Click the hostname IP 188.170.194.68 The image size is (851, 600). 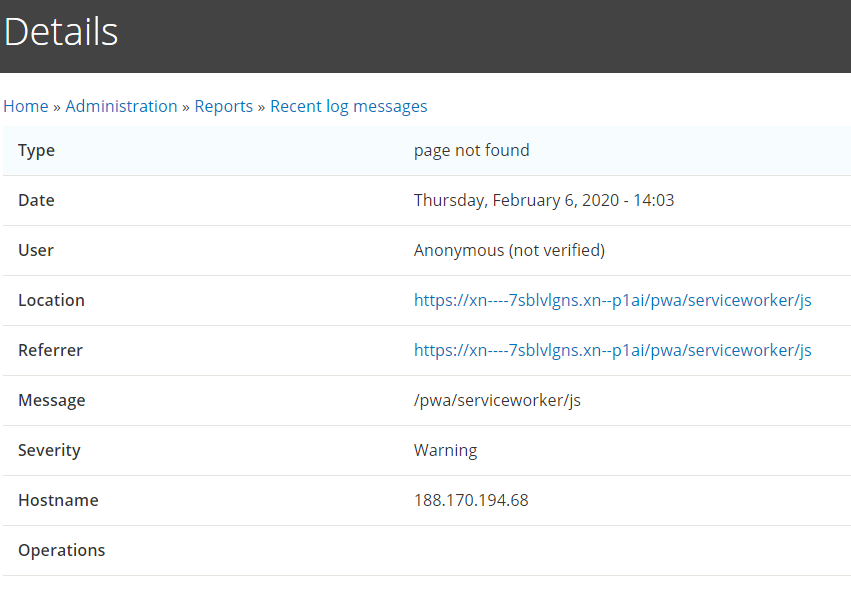point(471,500)
